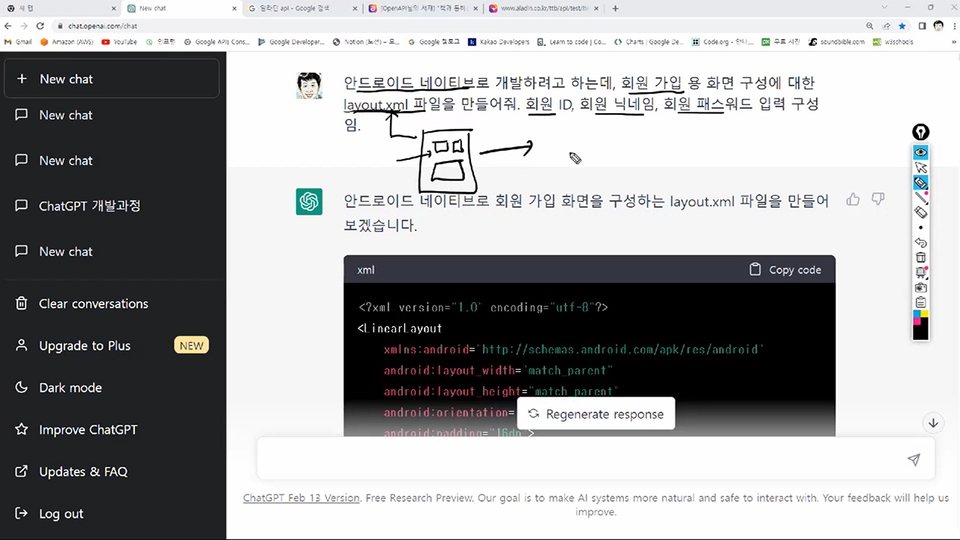Open the YouTube bookmark
960x540 pixels.
pos(119,42)
